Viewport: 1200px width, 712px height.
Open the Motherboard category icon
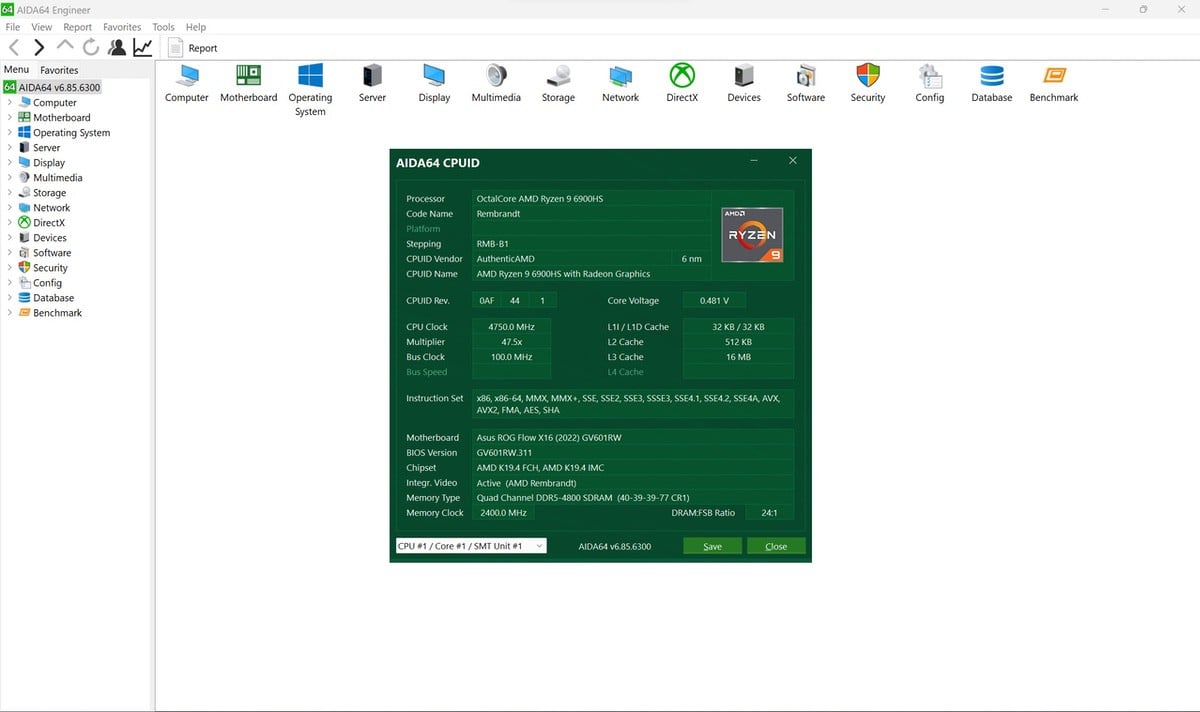pos(249,83)
